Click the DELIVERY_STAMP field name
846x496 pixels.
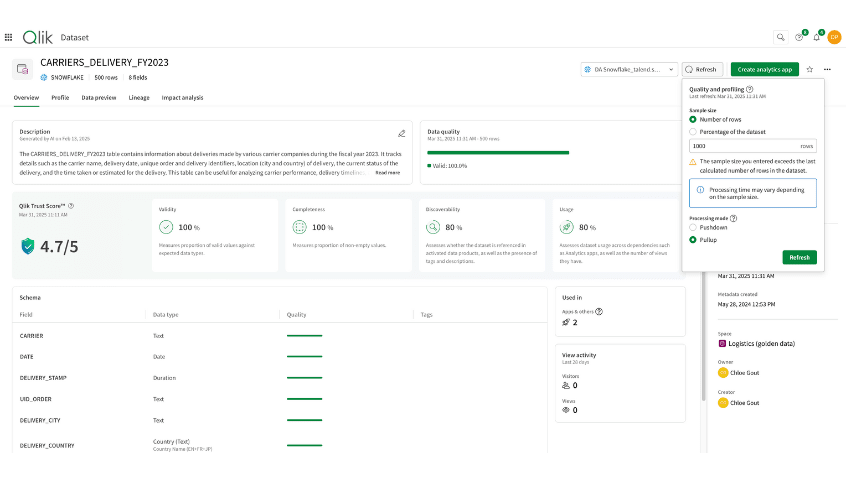click(x=43, y=378)
